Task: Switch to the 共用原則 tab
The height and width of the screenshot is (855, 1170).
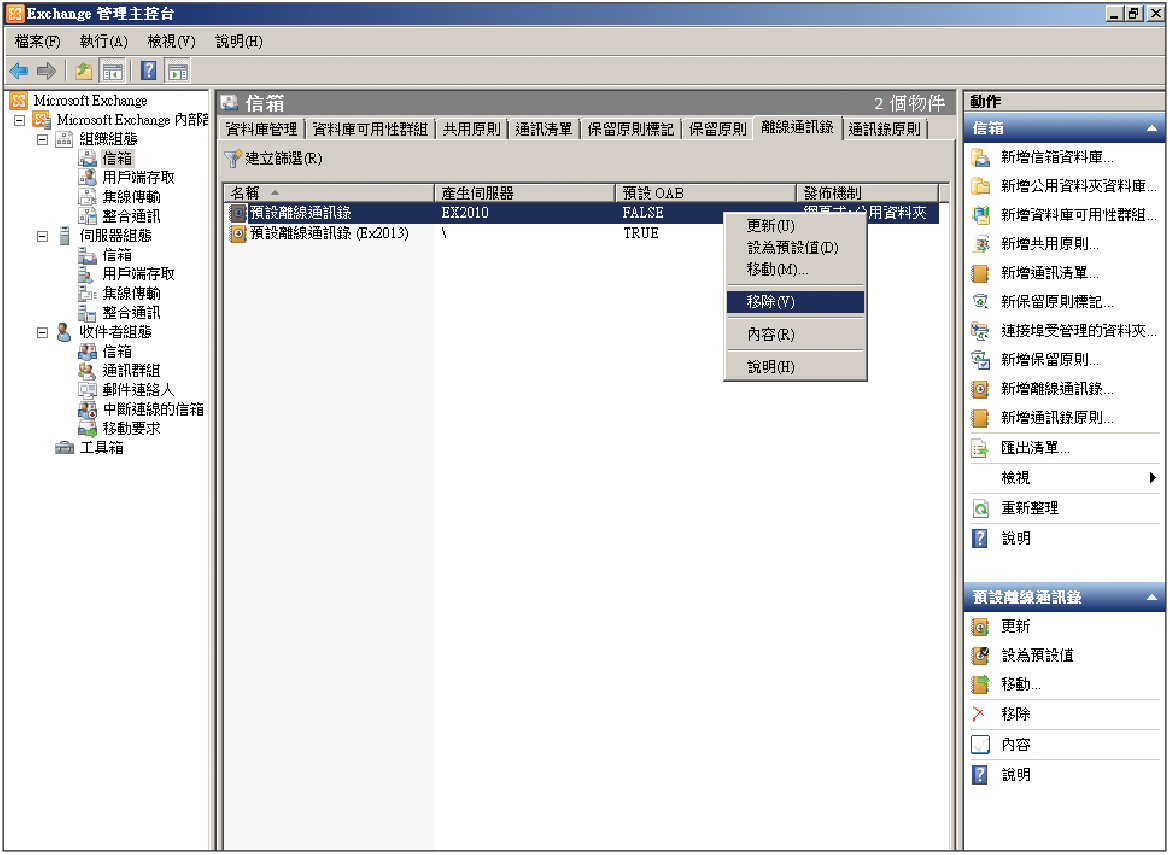Action: tap(472, 130)
